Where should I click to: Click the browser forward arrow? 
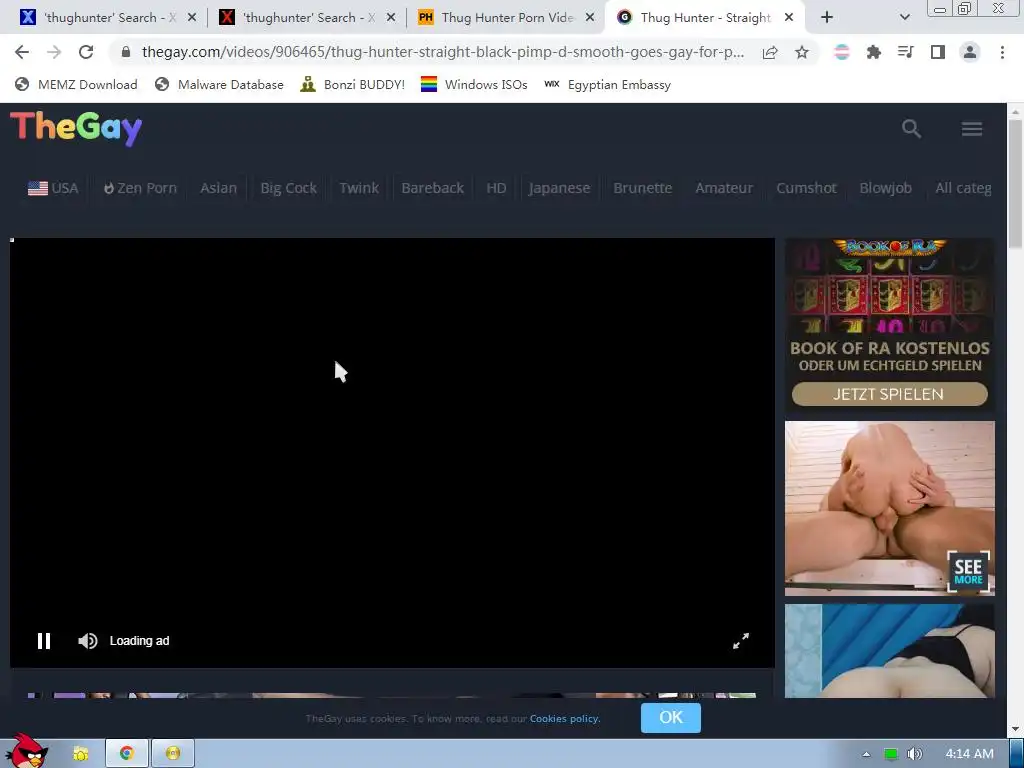54,52
